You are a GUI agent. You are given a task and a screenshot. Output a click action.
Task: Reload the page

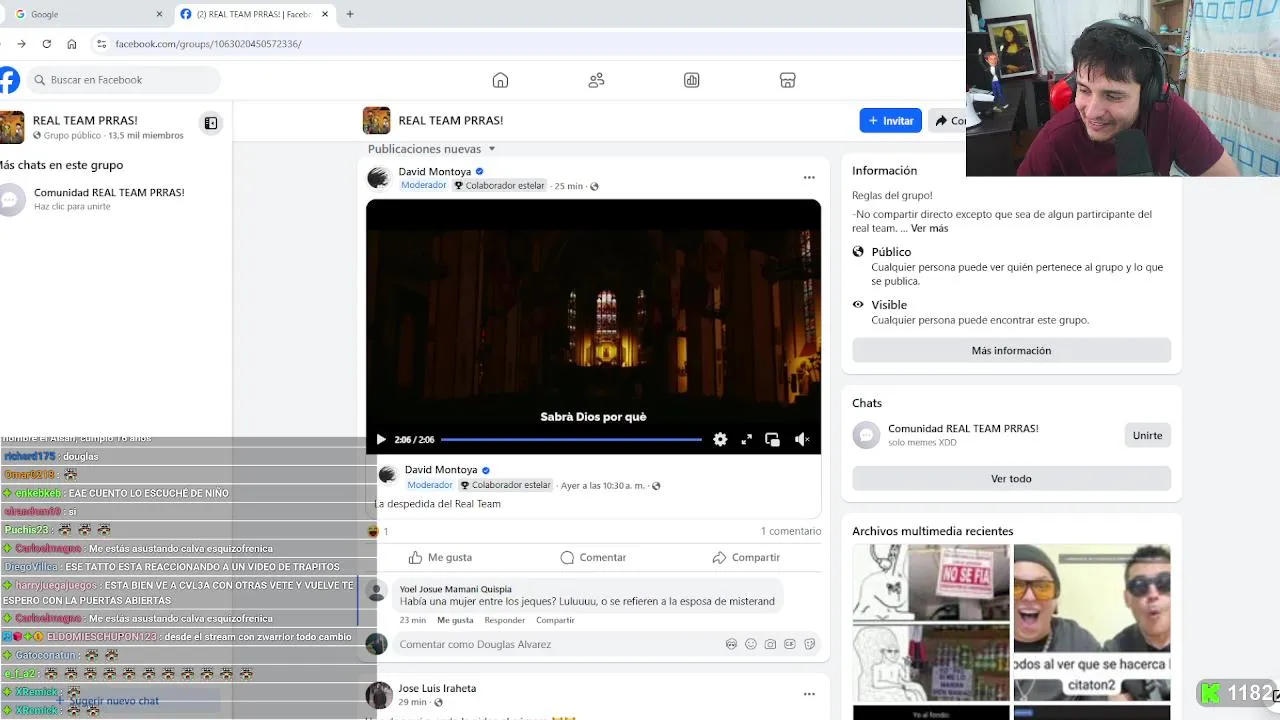tap(46, 44)
